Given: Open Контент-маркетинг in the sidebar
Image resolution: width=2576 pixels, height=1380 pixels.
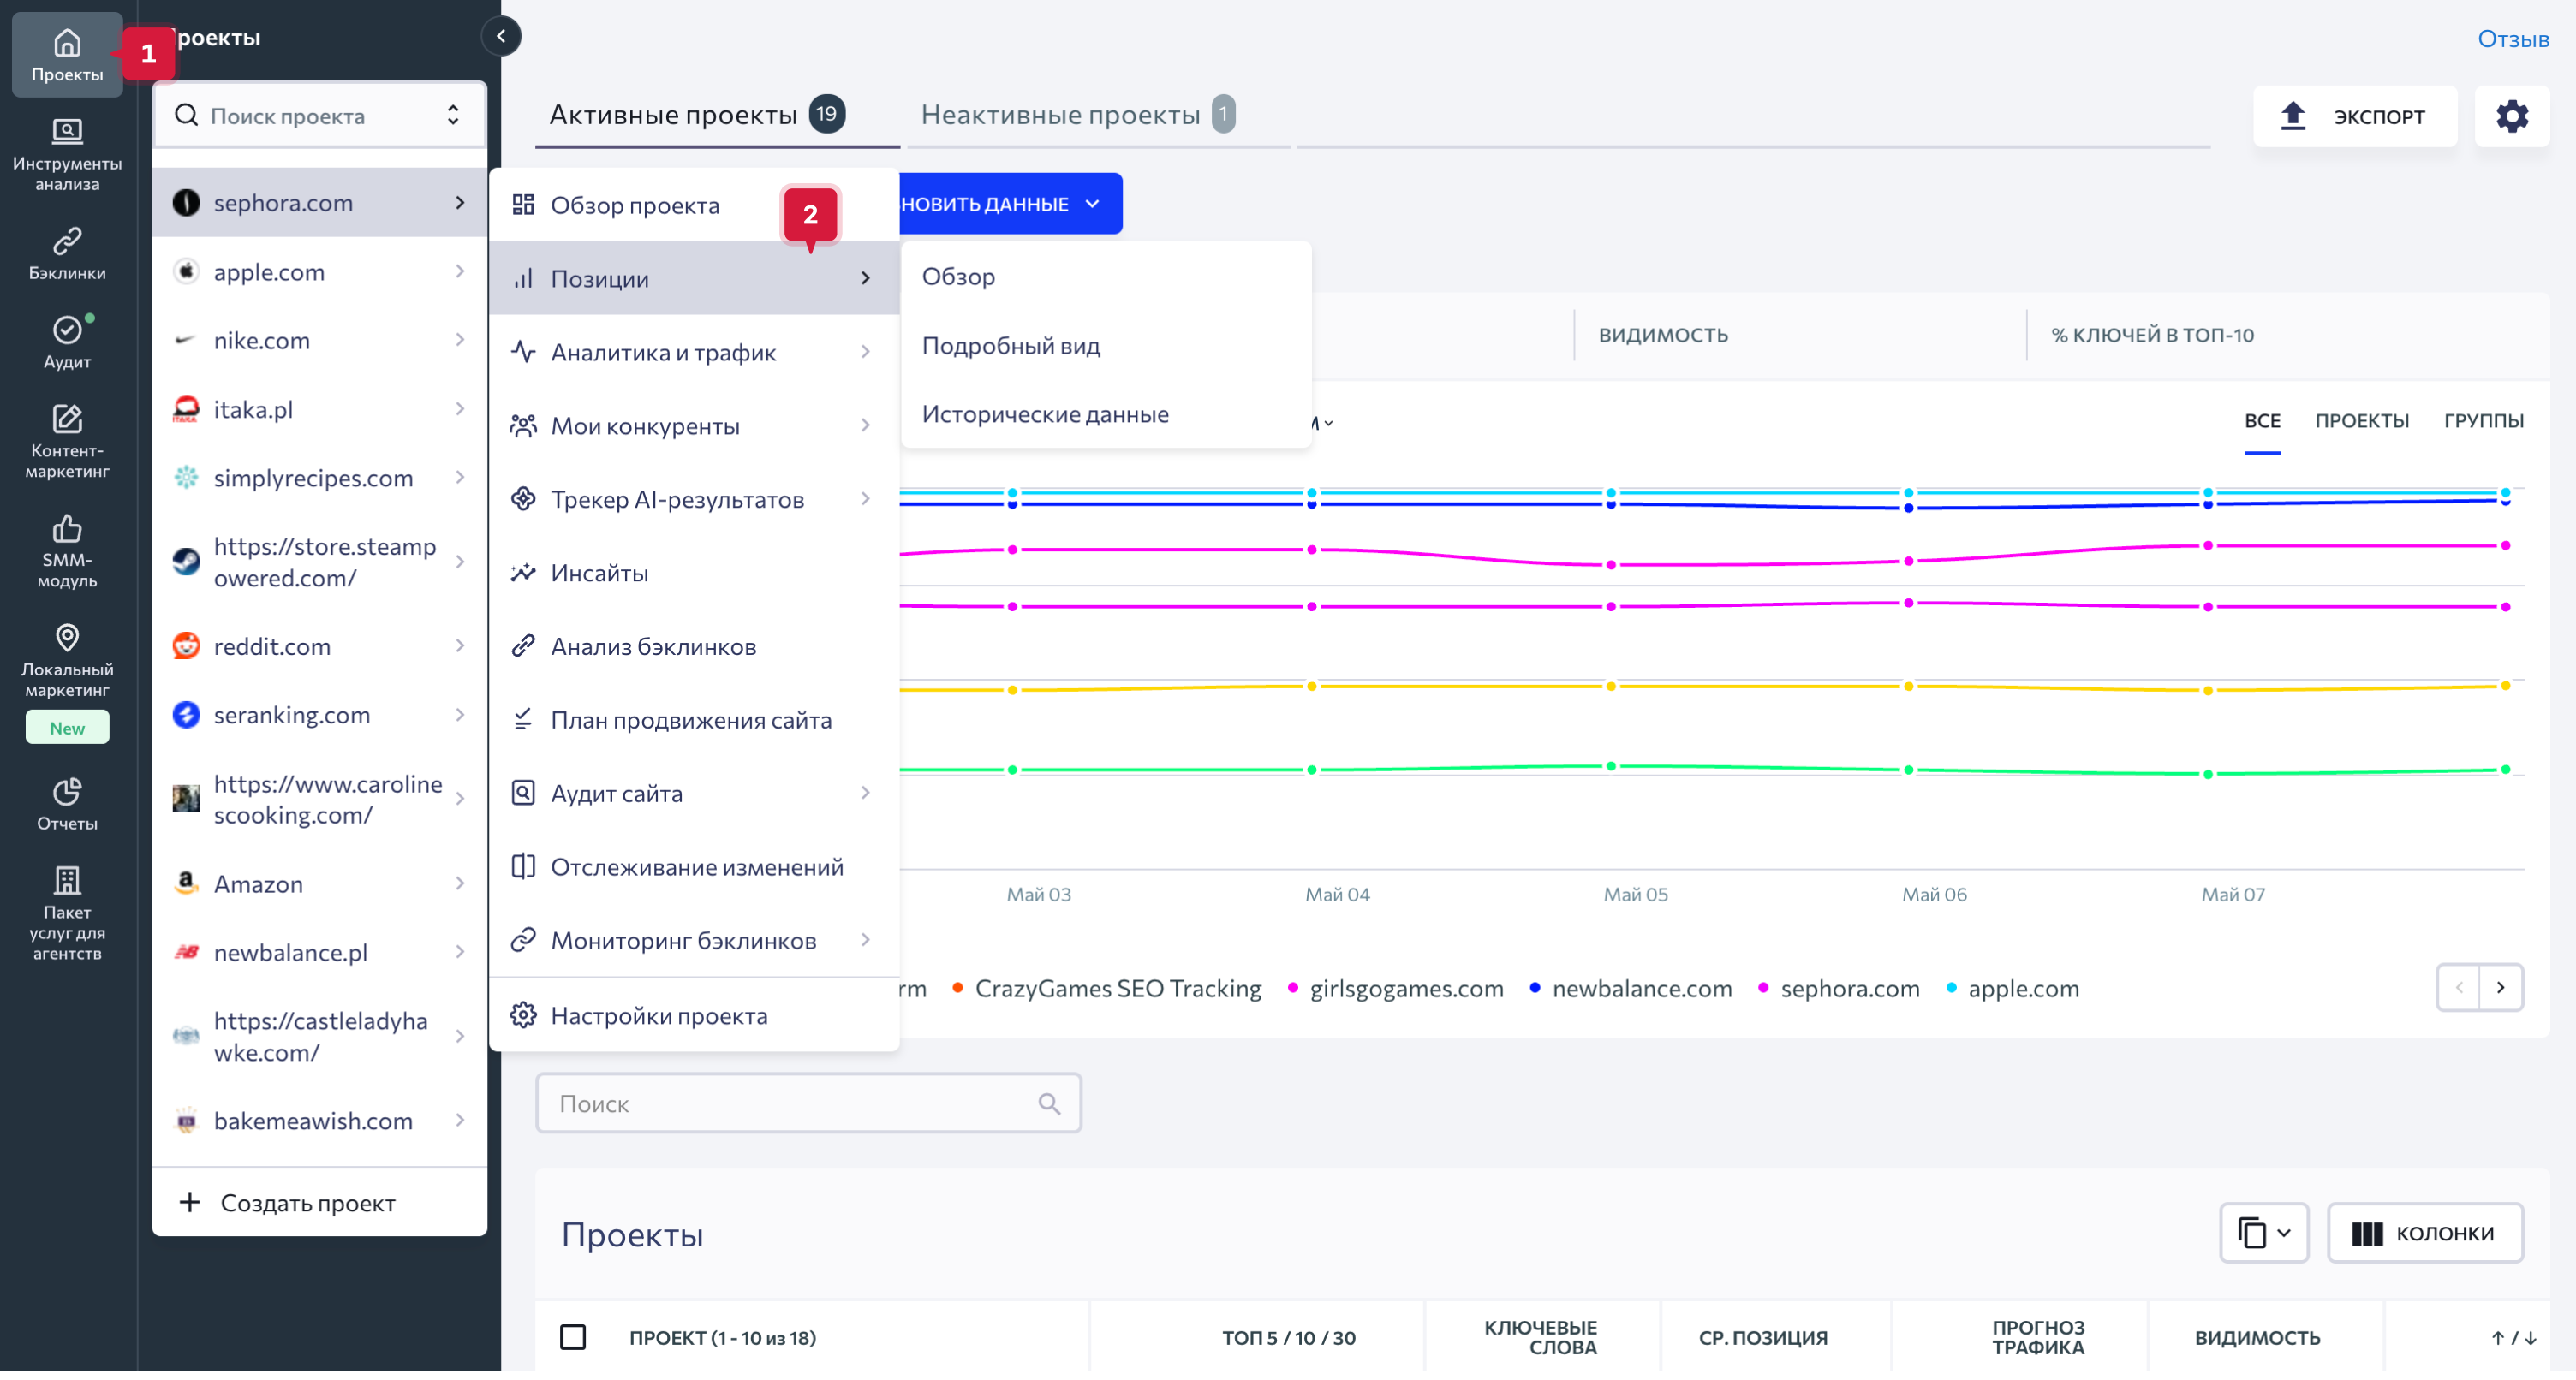Looking at the screenshot, I should 67,442.
